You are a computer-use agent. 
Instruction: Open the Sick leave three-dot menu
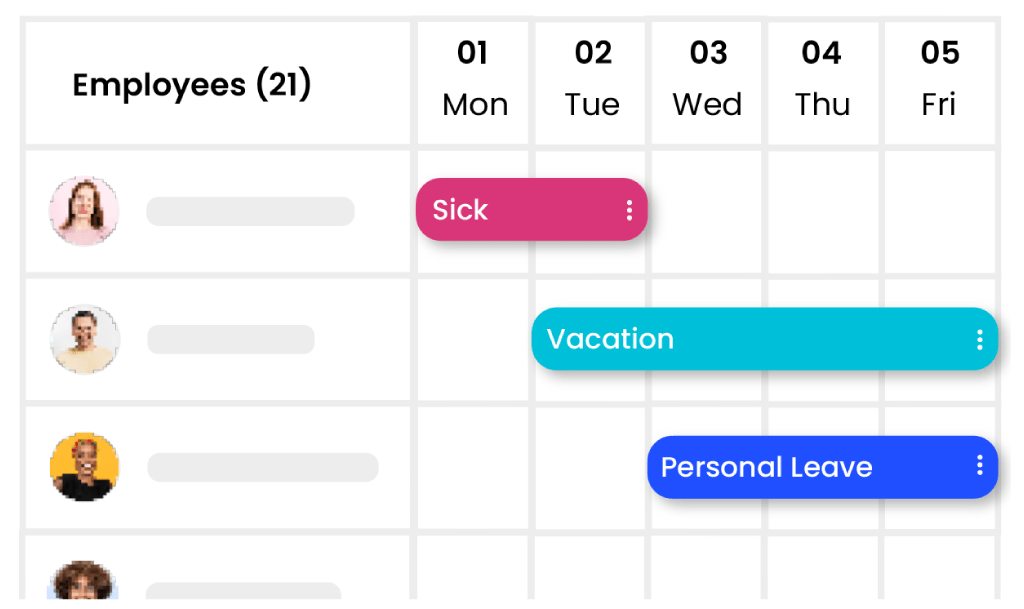coord(629,210)
